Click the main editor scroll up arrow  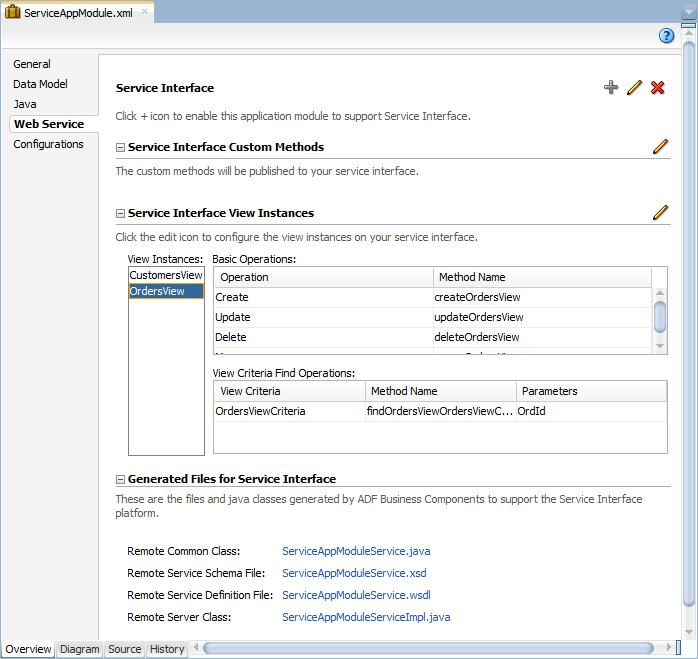point(689,33)
